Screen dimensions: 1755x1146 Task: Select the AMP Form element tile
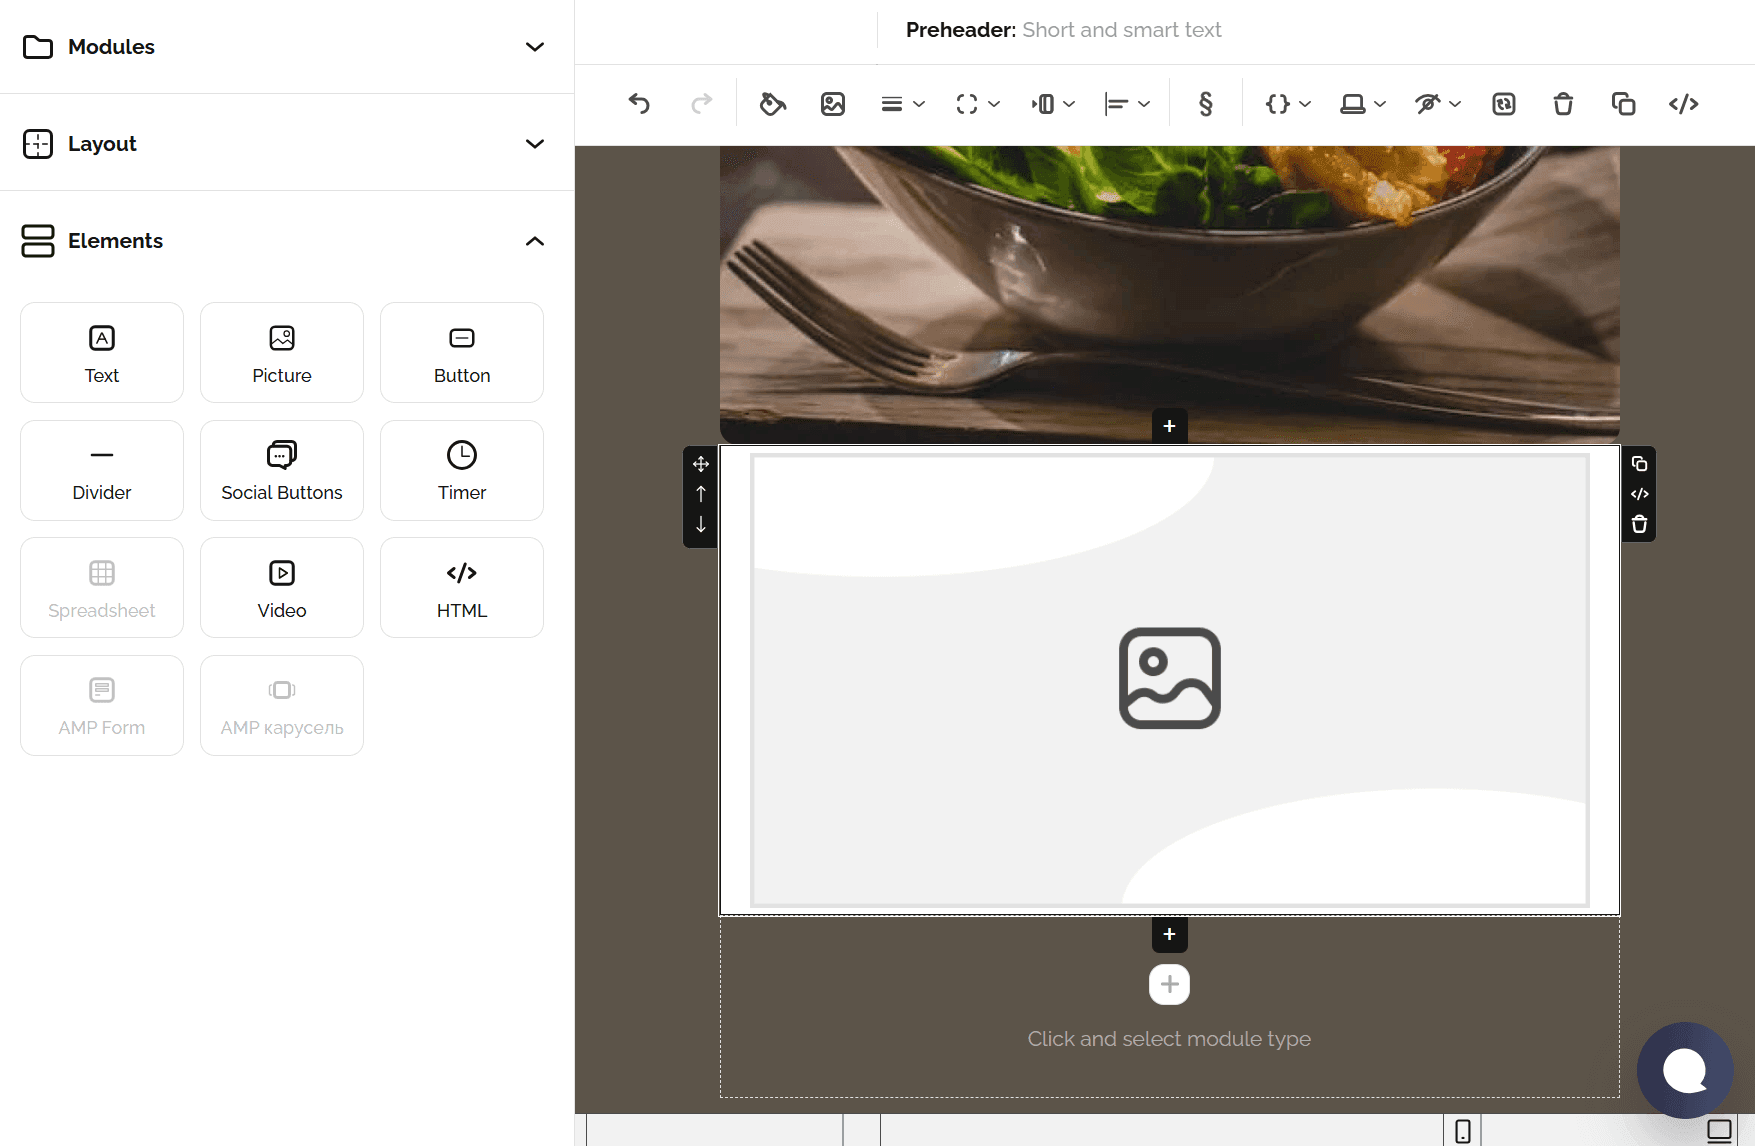click(x=102, y=705)
